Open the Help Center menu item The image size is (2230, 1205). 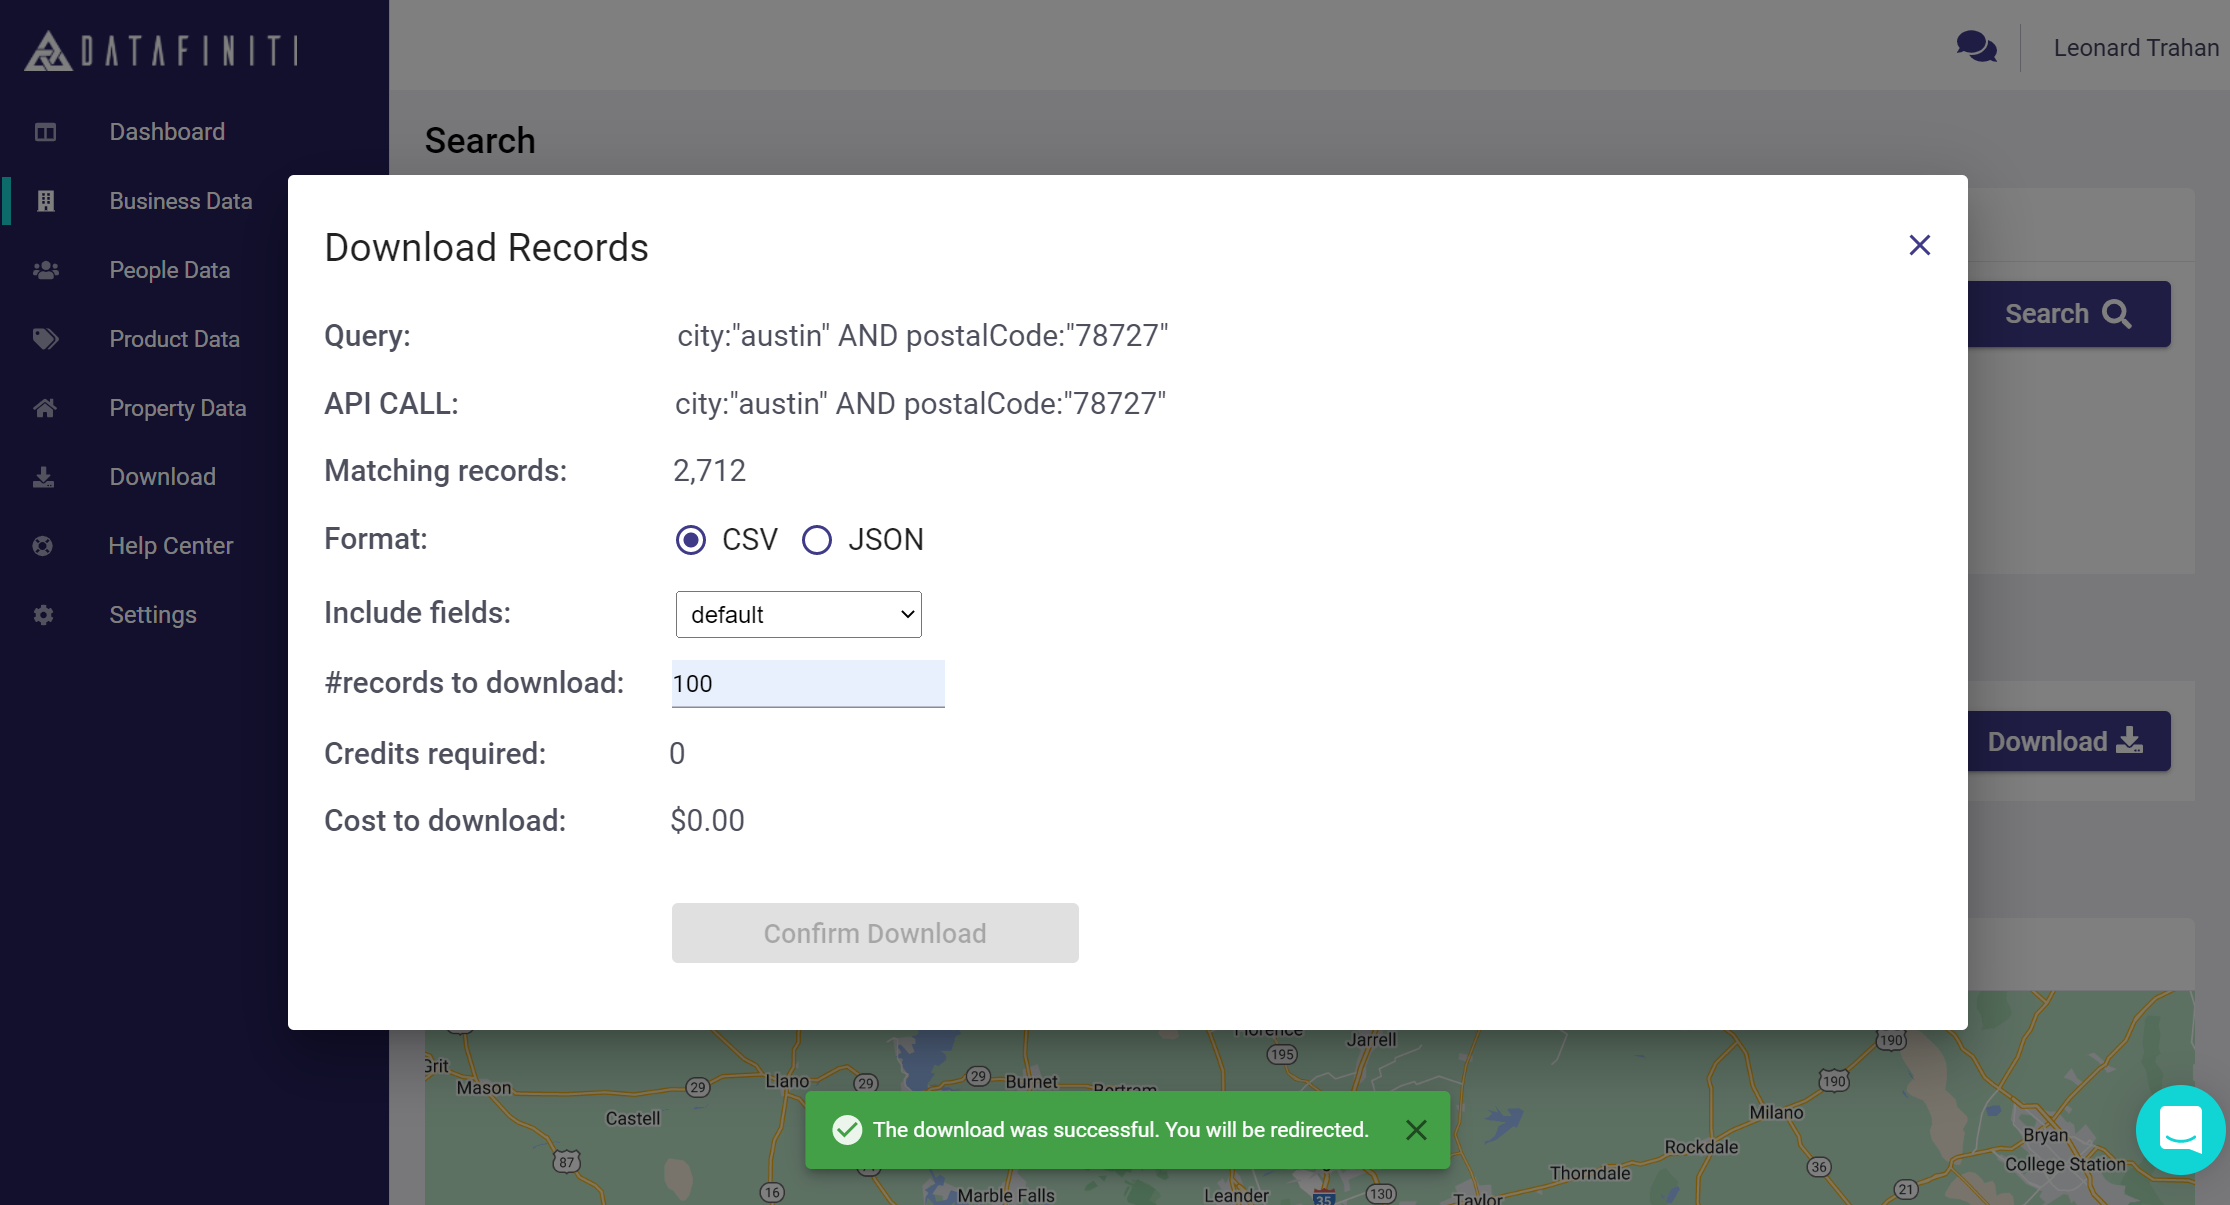171,546
